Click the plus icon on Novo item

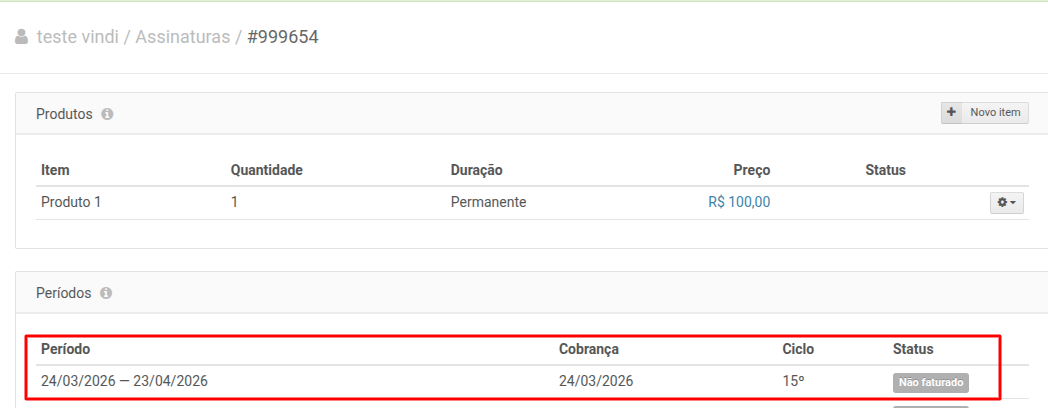952,113
